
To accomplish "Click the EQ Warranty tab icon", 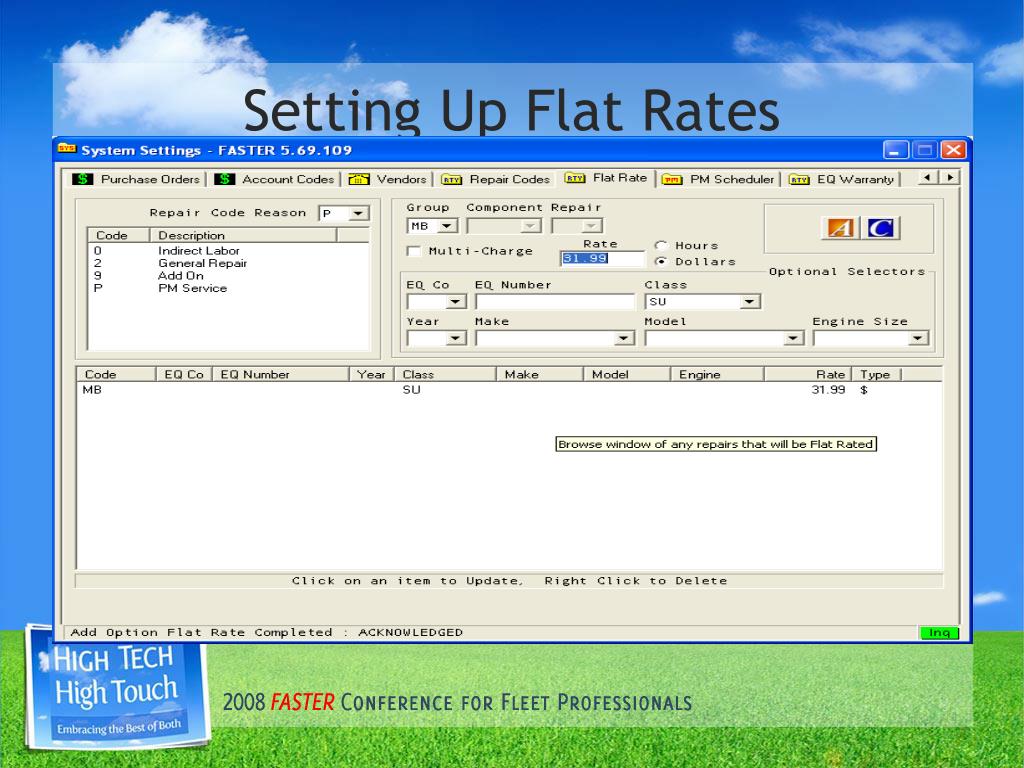I will pyautogui.click(x=799, y=180).
